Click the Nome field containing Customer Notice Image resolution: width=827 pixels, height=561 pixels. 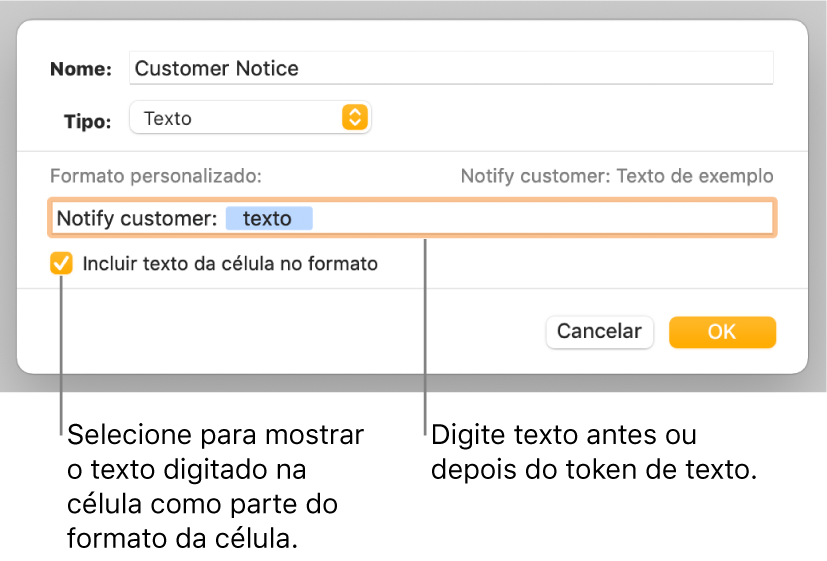coord(451,68)
